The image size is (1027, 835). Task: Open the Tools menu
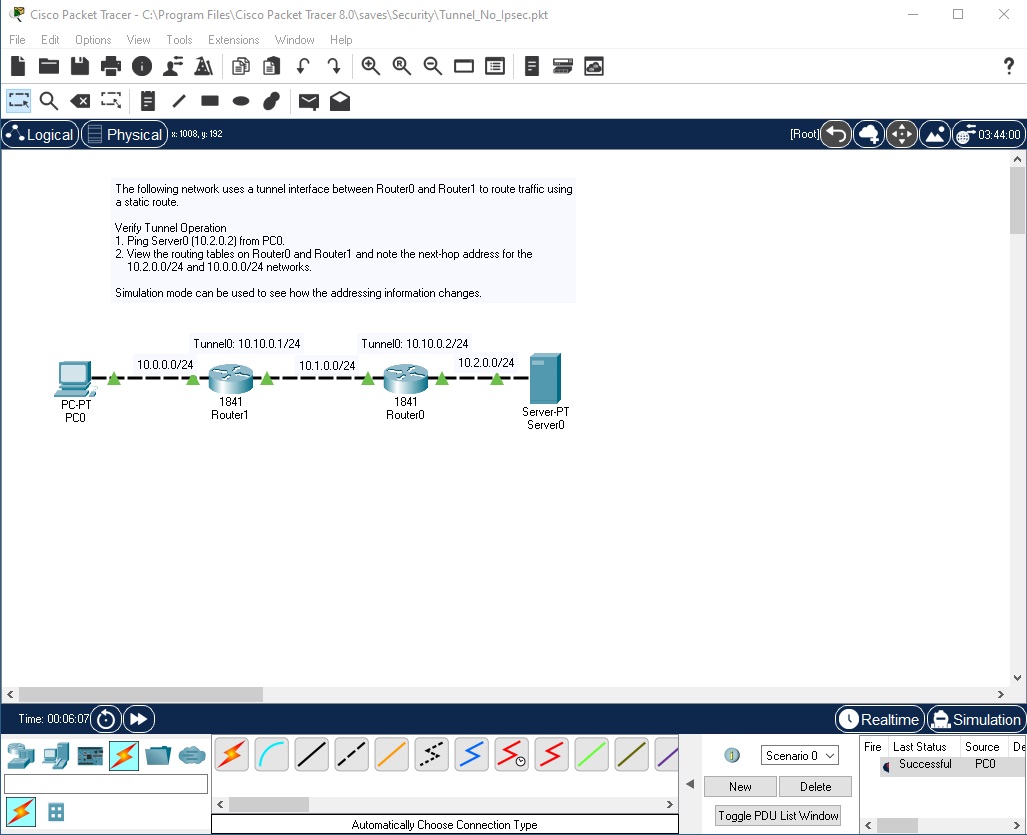pos(179,40)
